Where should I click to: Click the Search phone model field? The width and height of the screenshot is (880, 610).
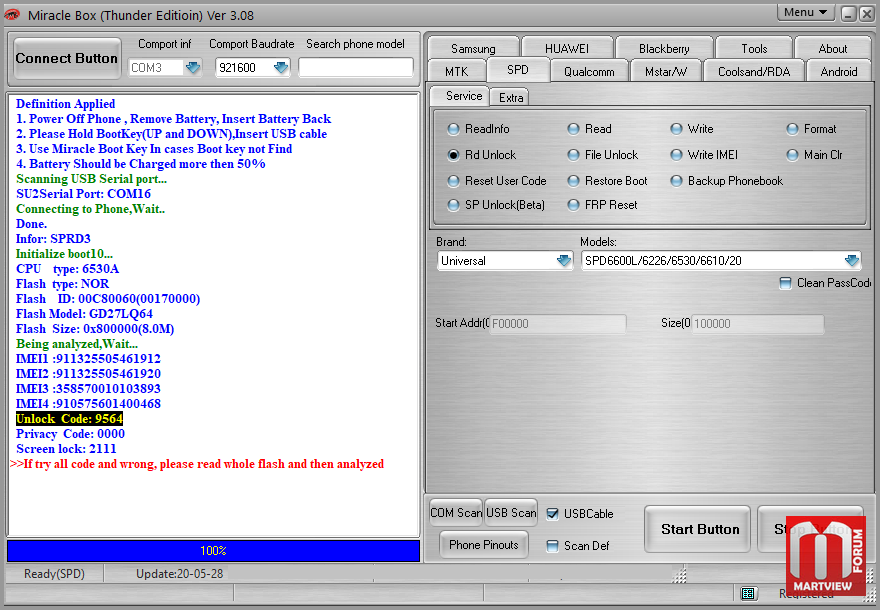tap(356, 68)
